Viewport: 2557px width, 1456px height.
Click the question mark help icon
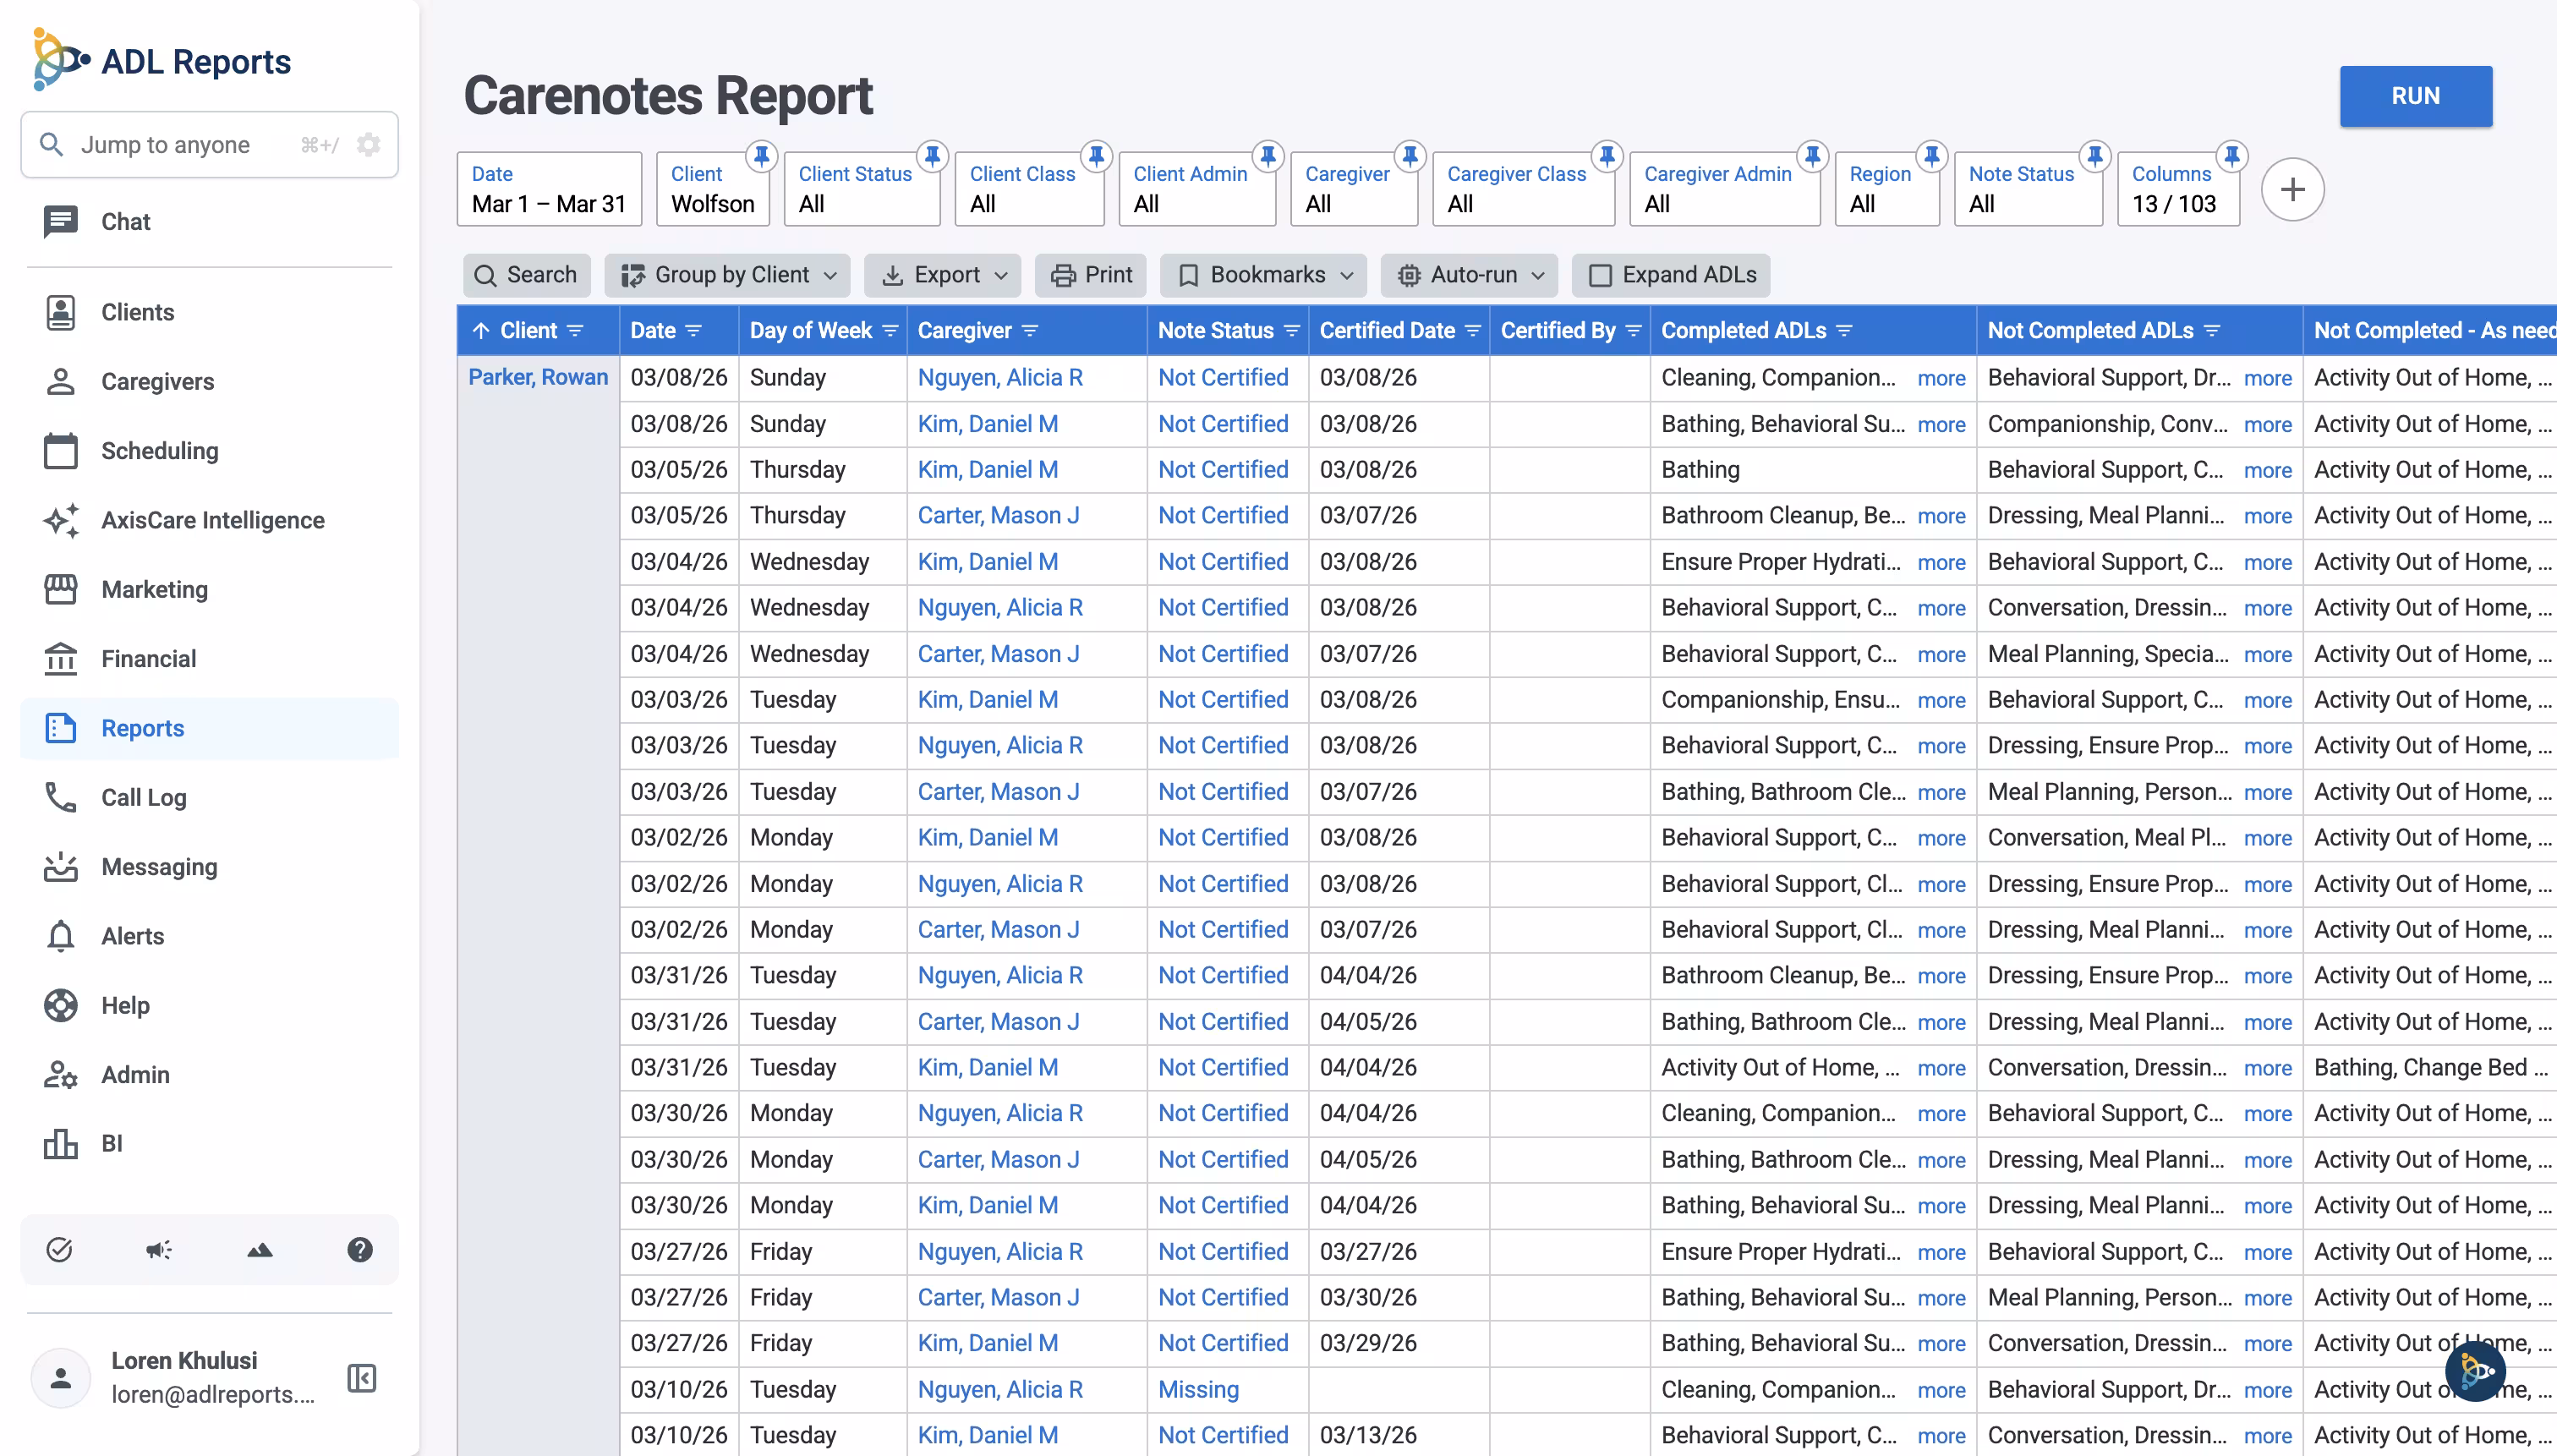360,1249
